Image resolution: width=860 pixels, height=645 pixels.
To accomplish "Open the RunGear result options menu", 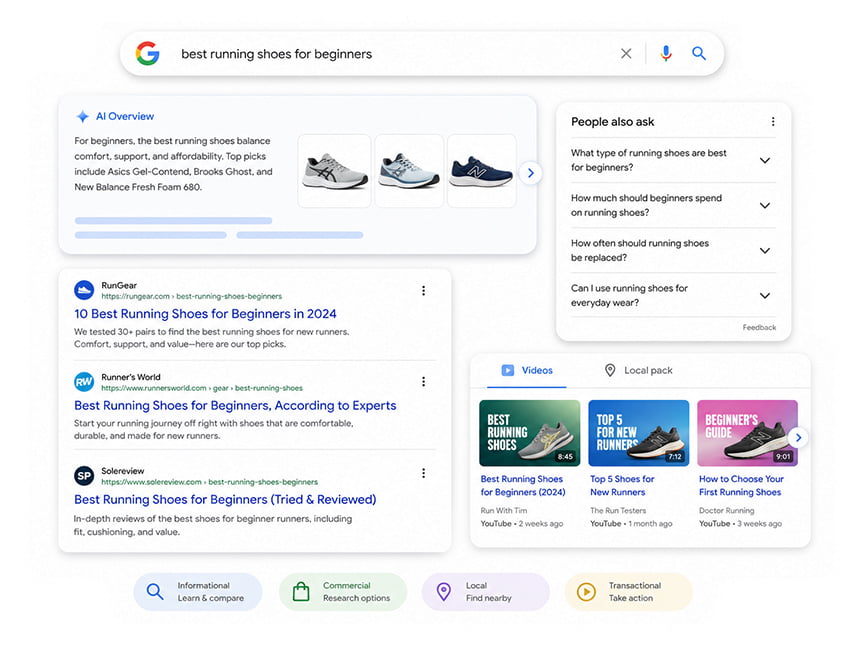I will click(x=423, y=291).
